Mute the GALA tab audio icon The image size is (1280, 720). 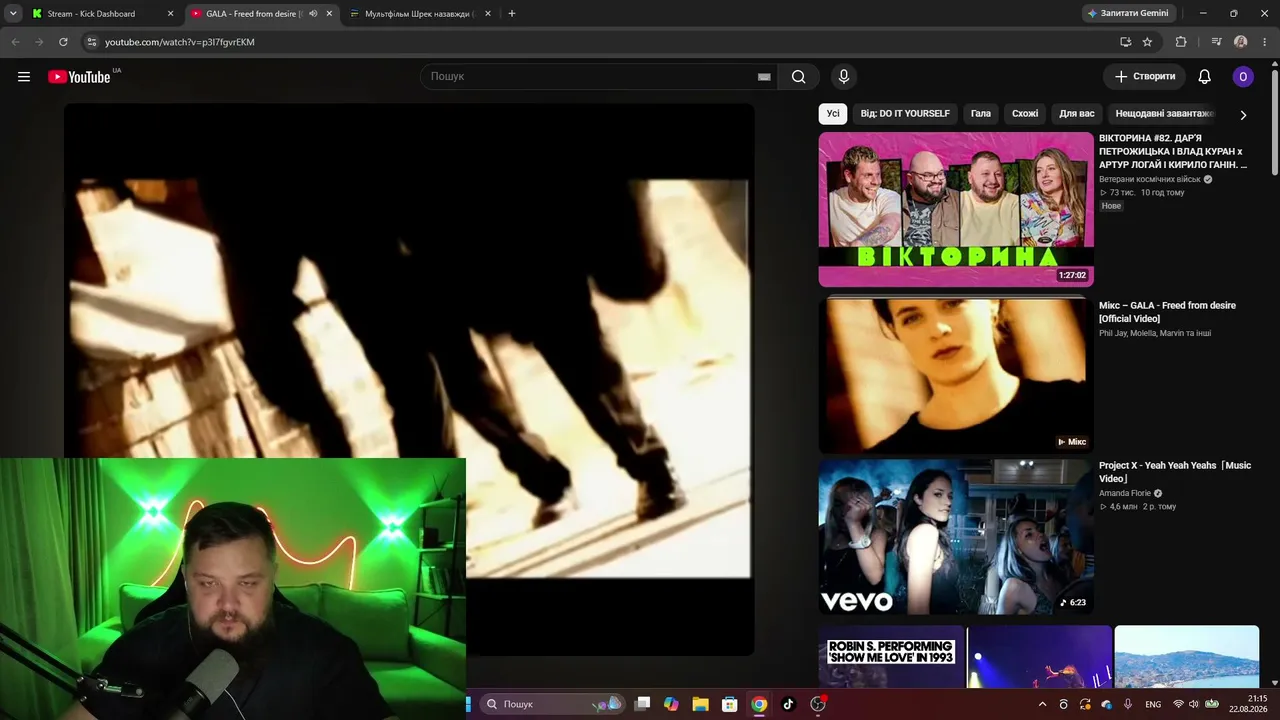point(313,14)
